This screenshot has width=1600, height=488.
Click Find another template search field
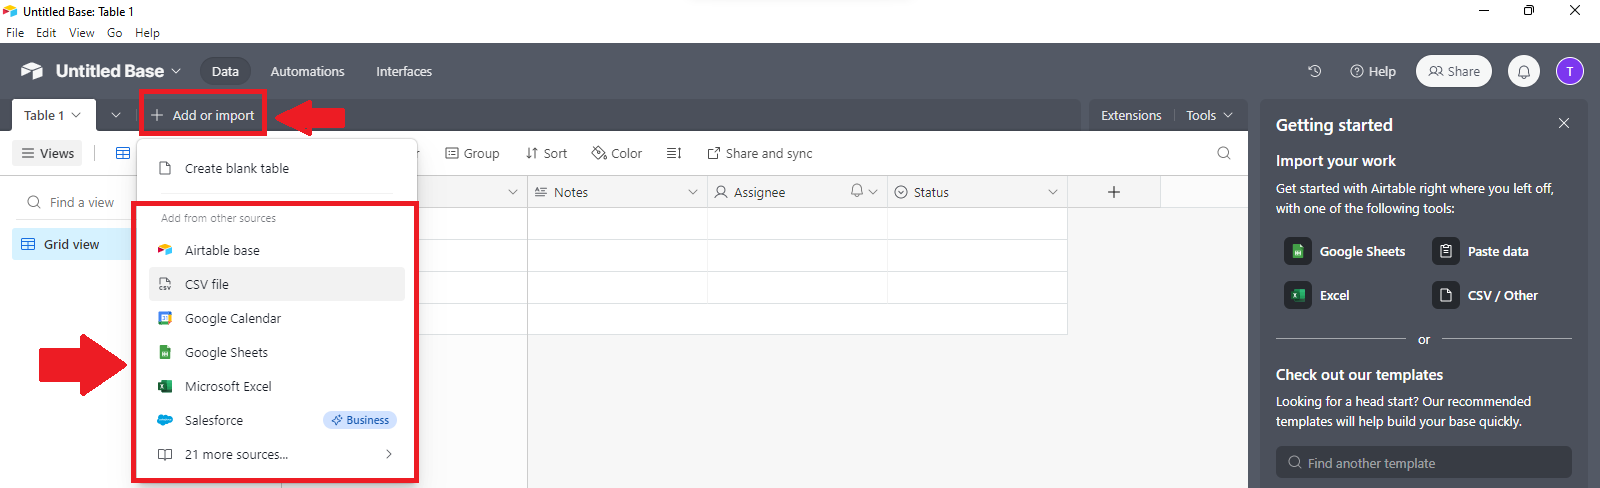1424,463
